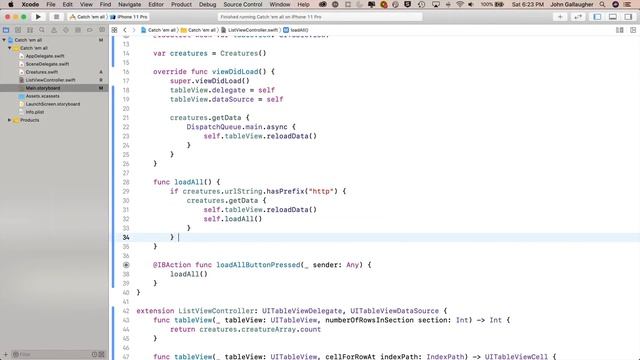The width and height of the screenshot is (640, 360).
Task: Open SceneDelegate.swift in navigator
Action: pyautogui.click(x=47, y=64)
